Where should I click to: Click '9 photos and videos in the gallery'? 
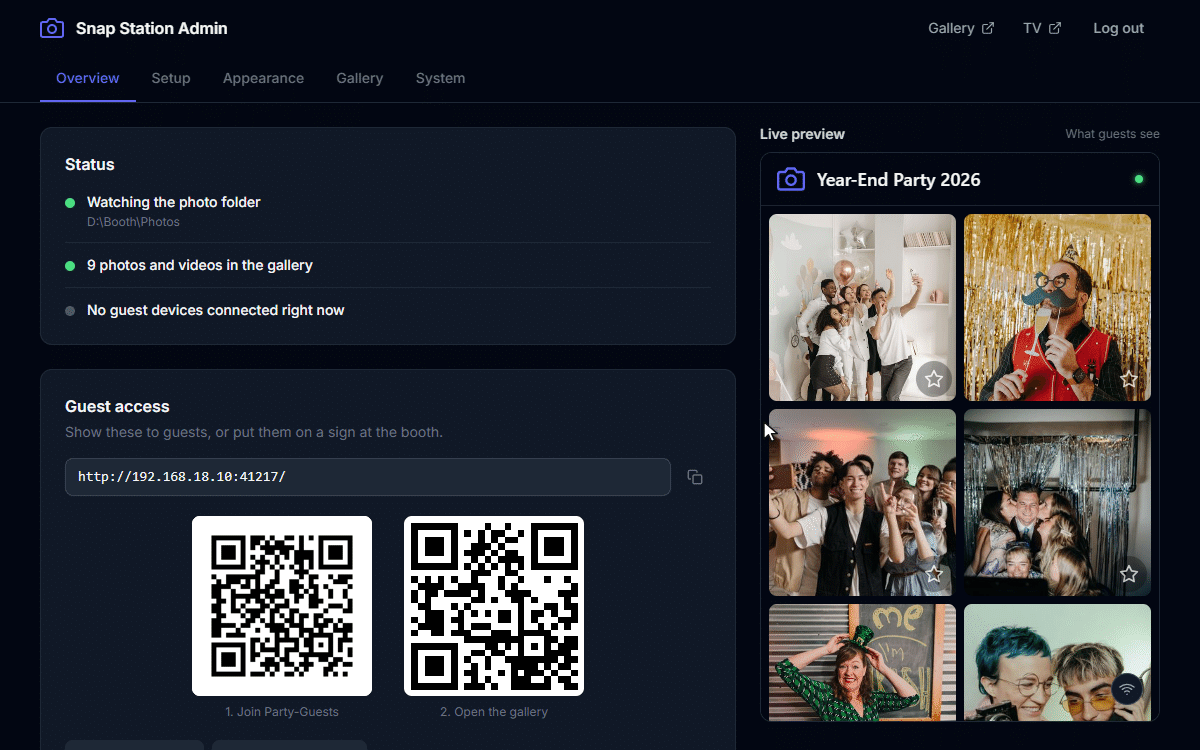click(x=200, y=265)
